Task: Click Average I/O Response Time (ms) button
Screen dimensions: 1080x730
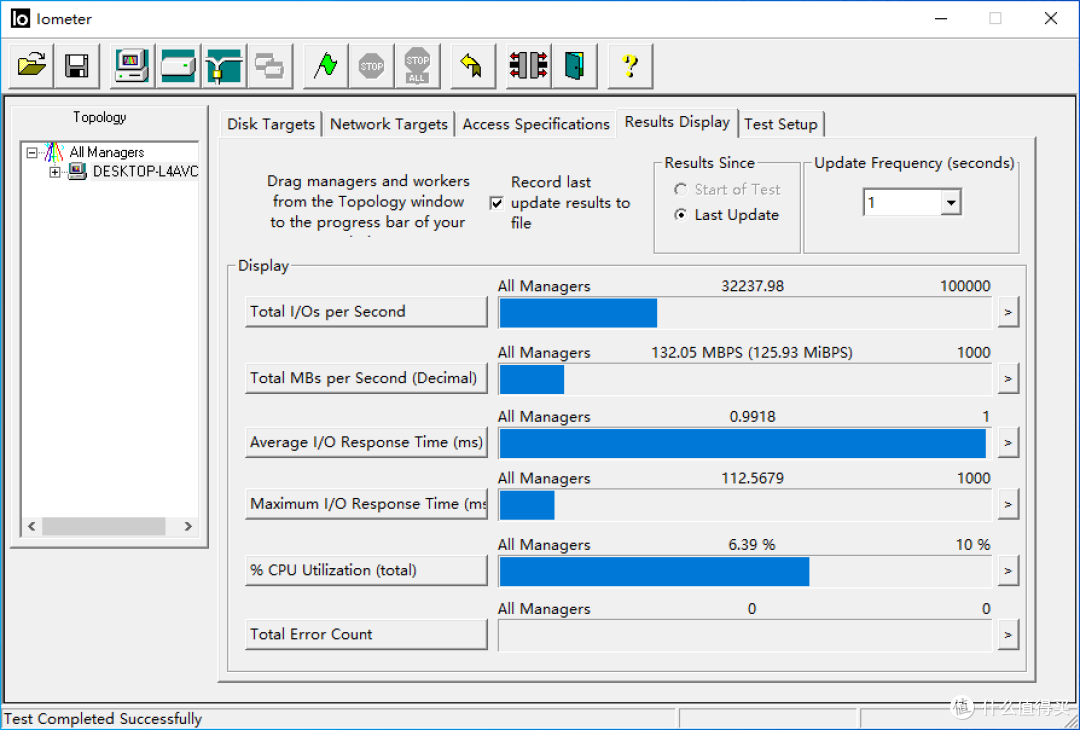Action: click(x=366, y=442)
